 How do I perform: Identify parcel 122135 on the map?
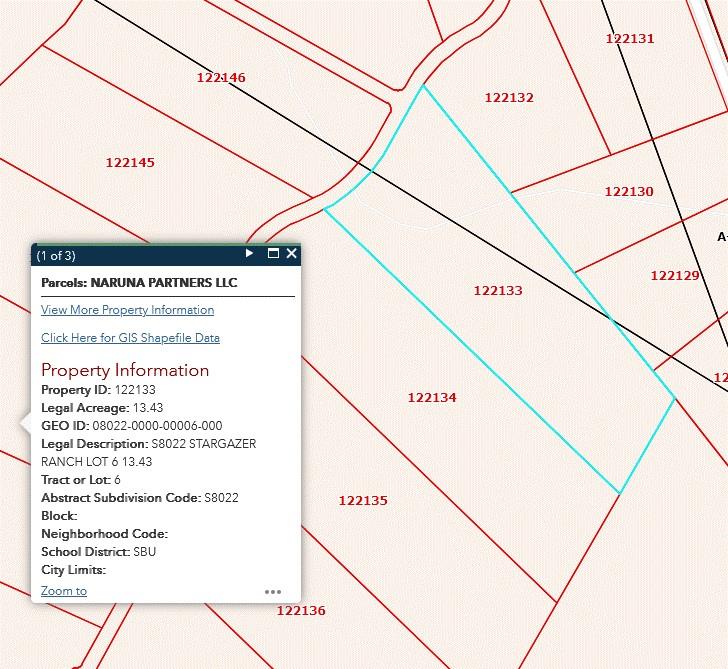pyautogui.click(x=362, y=501)
